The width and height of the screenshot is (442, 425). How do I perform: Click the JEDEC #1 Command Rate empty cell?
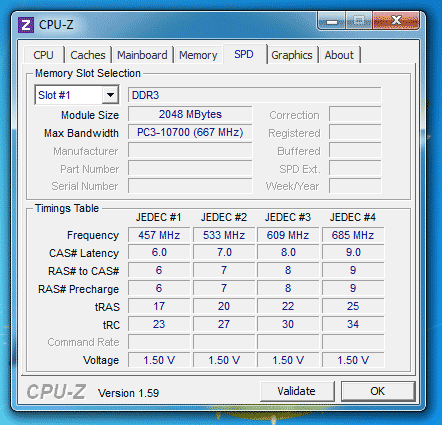(159, 342)
